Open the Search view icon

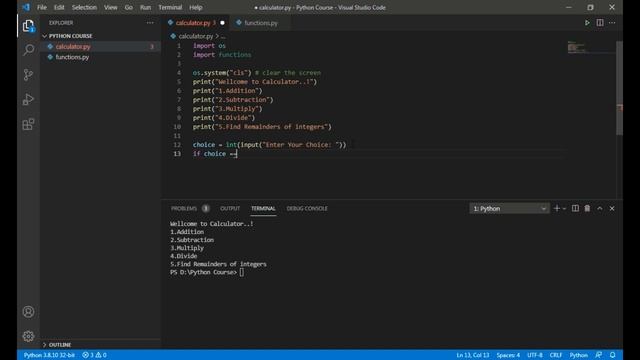tap(28, 50)
